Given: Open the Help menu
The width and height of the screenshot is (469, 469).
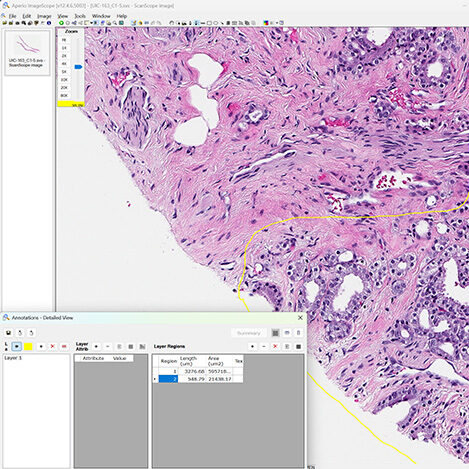Looking at the screenshot, I should (x=122, y=16).
